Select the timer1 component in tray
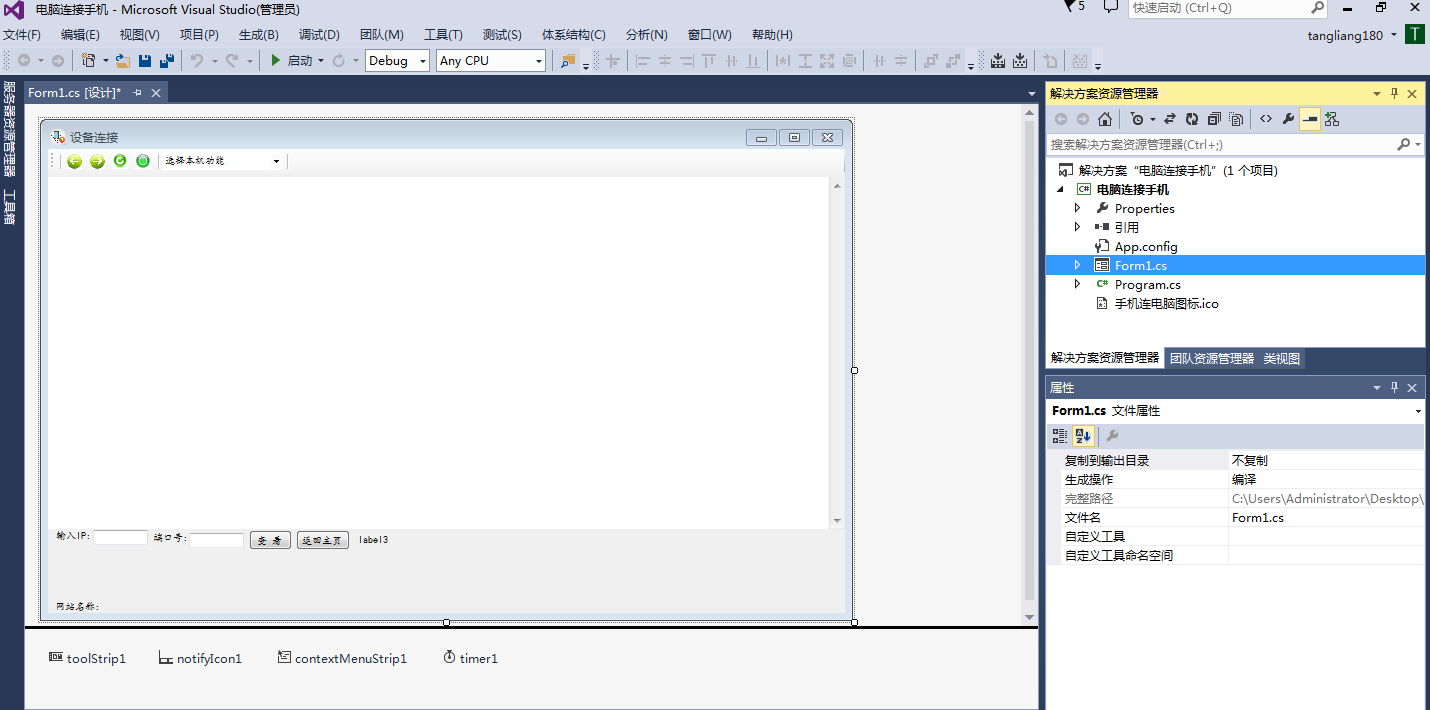1430x710 pixels. (470, 658)
